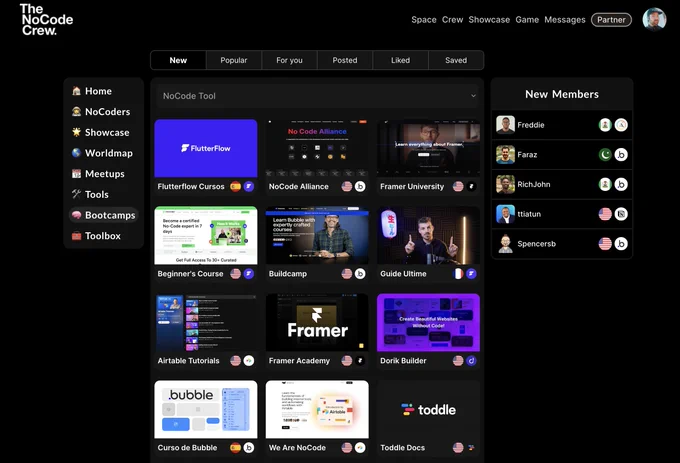Image resolution: width=680 pixels, height=463 pixels.
Task: Open Messages in the top navigation
Action: [565, 20]
